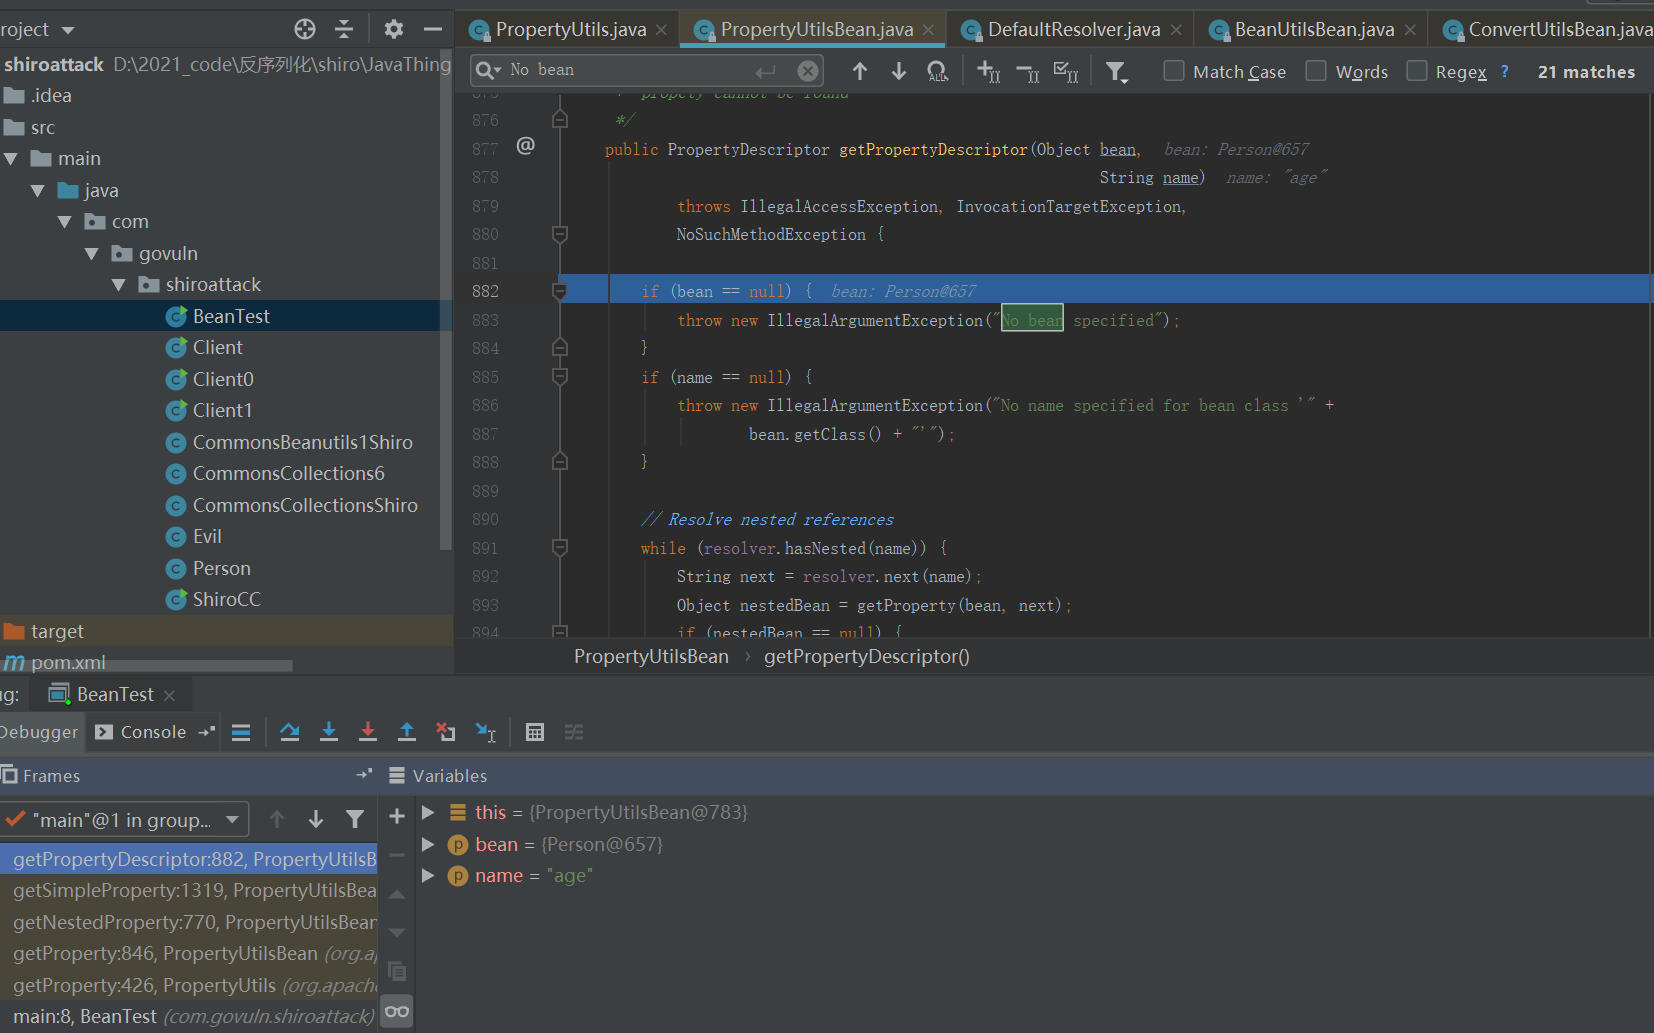1654x1033 pixels.
Task: Click the Run to Cursor icon
Action: pos(485,732)
